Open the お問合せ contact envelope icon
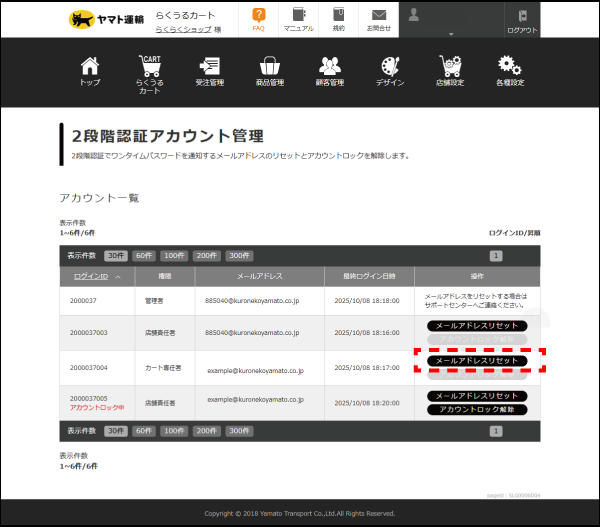600x527 pixels. pyautogui.click(x=378, y=17)
